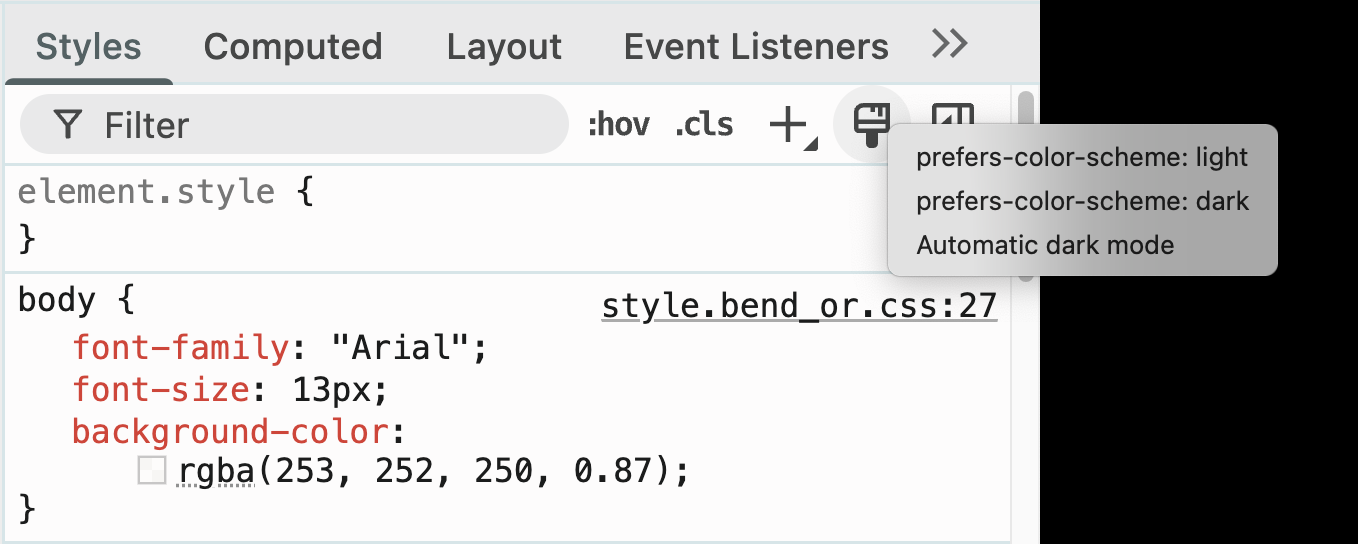Enable Automatic dark mode
The width and height of the screenshot is (1358, 544).
(1045, 245)
